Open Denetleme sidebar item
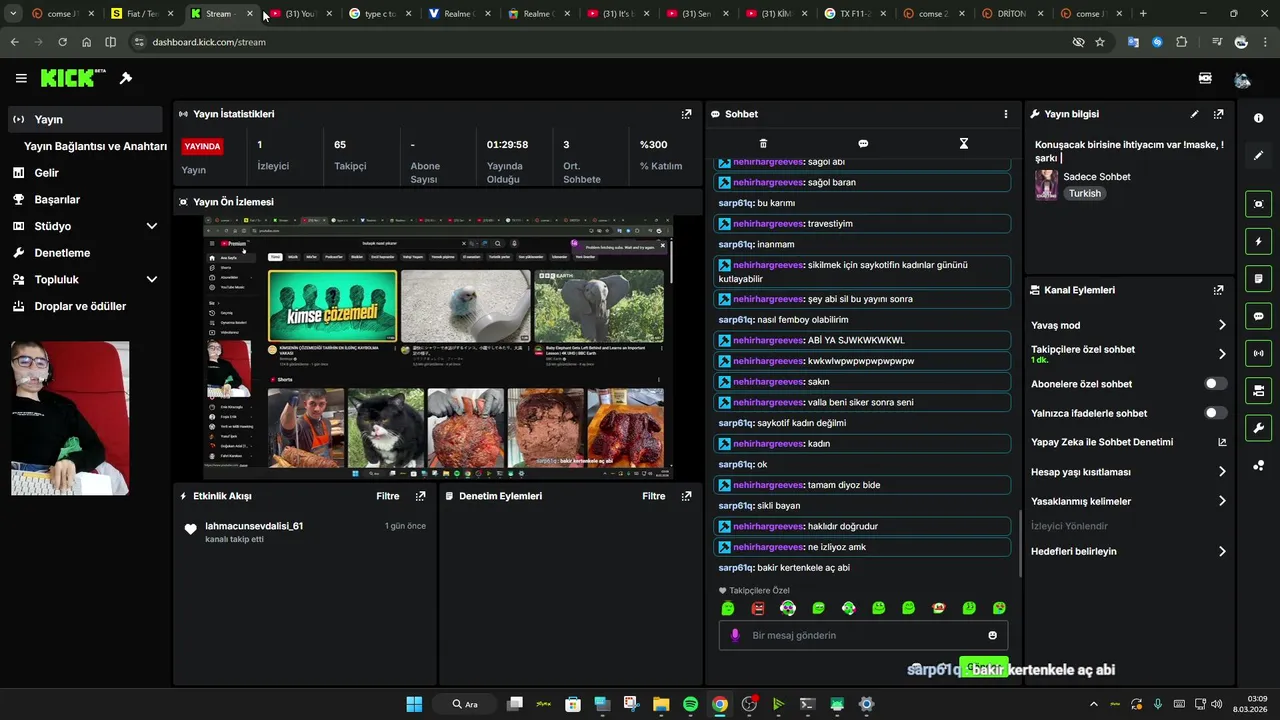Screen dimensions: 1280x720 pos(62,253)
